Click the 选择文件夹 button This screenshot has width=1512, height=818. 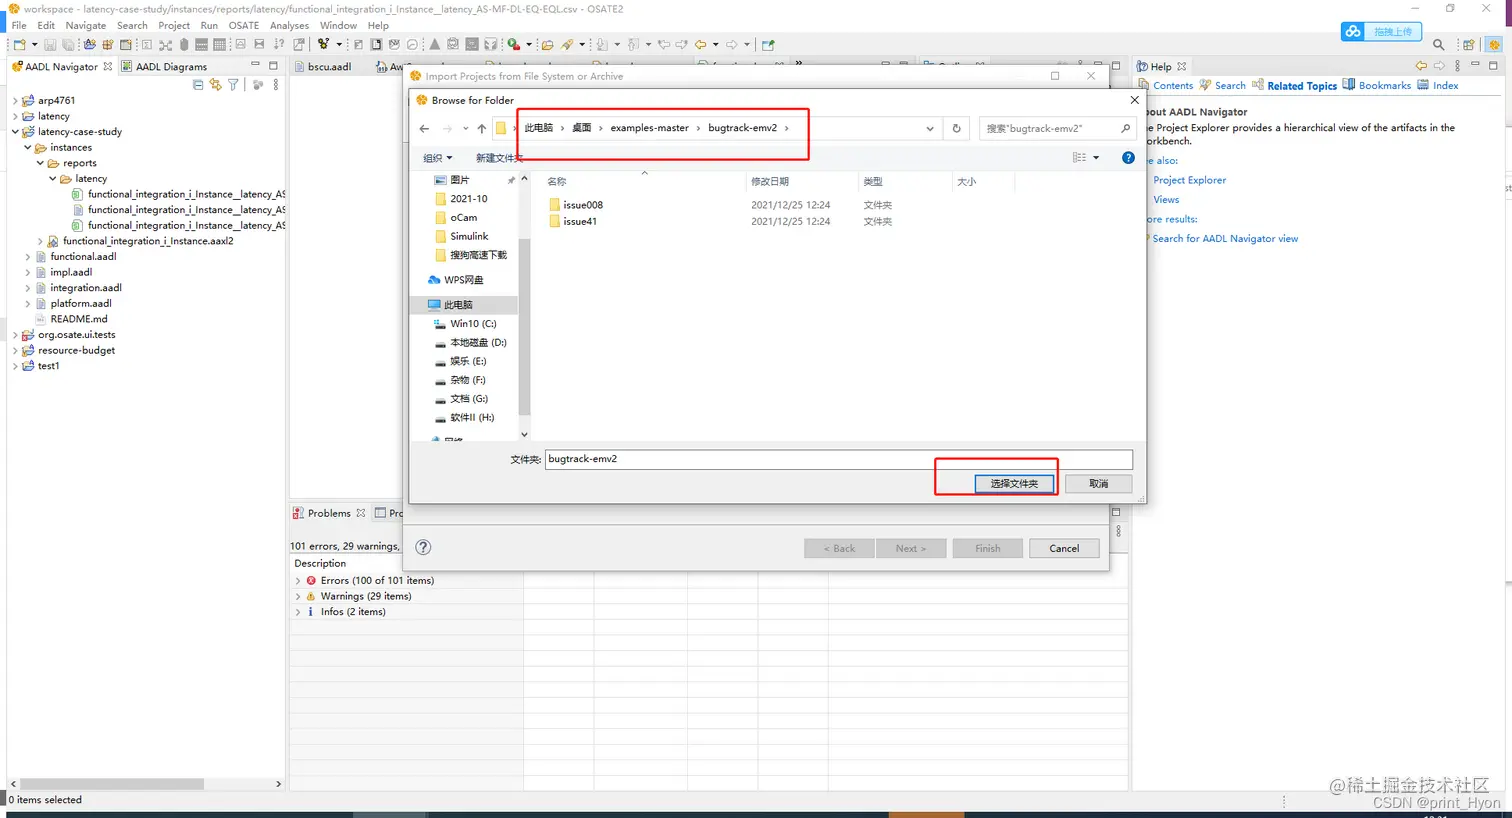(x=1014, y=484)
